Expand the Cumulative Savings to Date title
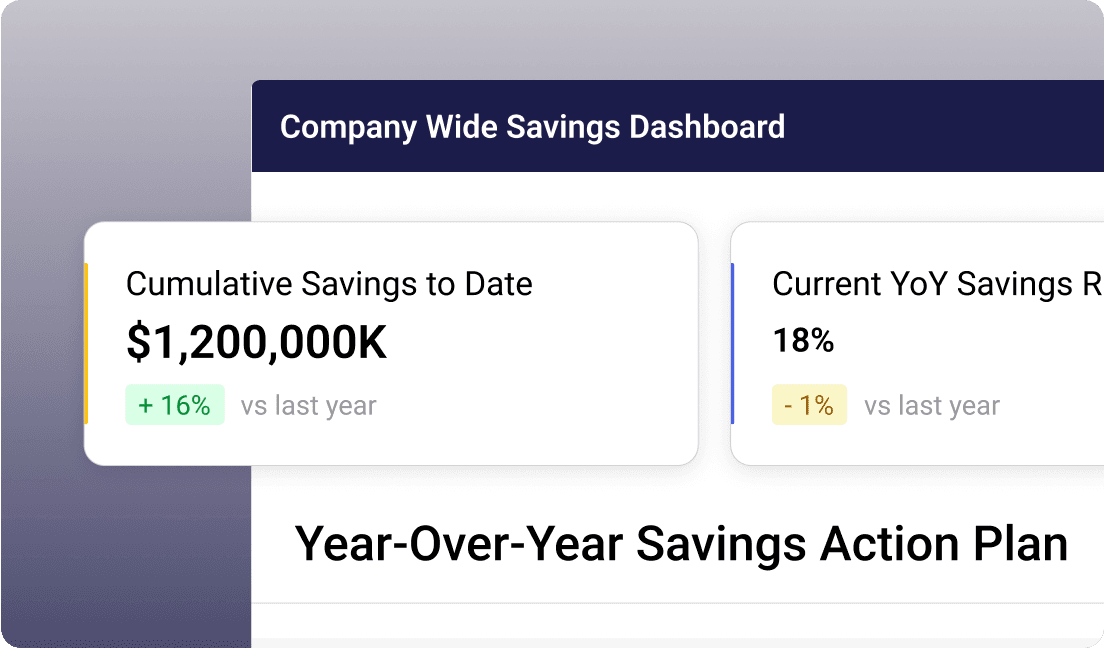Screen dimensions: 1104x648 (328, 284)
